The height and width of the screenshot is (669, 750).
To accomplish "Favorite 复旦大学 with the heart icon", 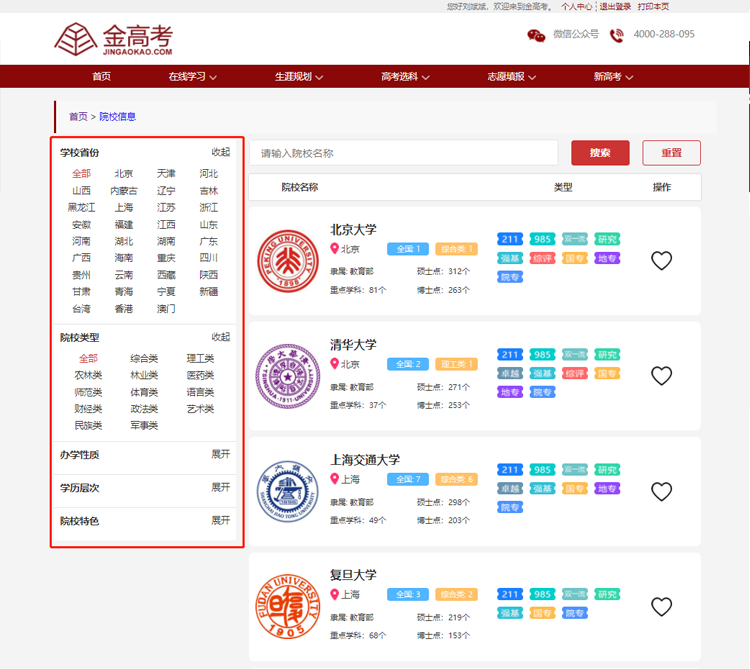I will 661,607.
